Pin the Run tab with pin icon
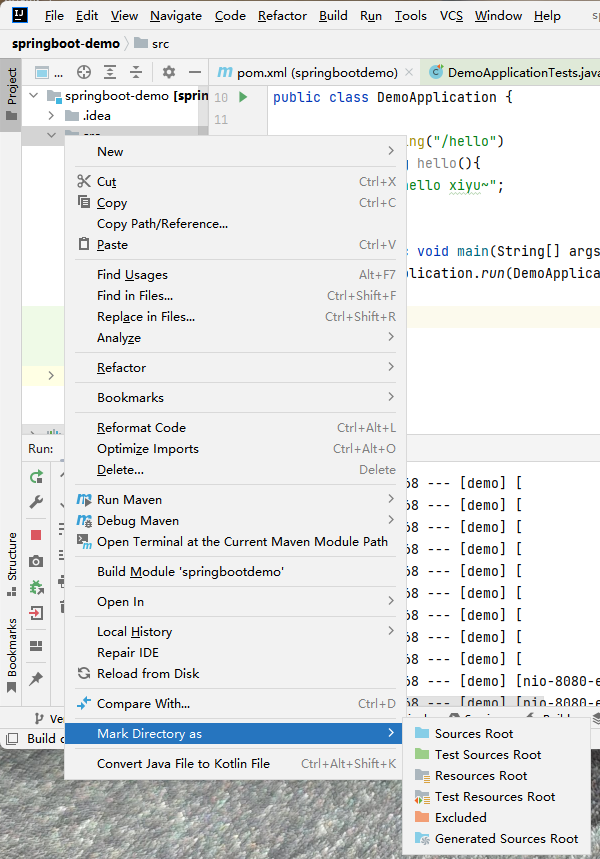 click(x=36, y=679)
